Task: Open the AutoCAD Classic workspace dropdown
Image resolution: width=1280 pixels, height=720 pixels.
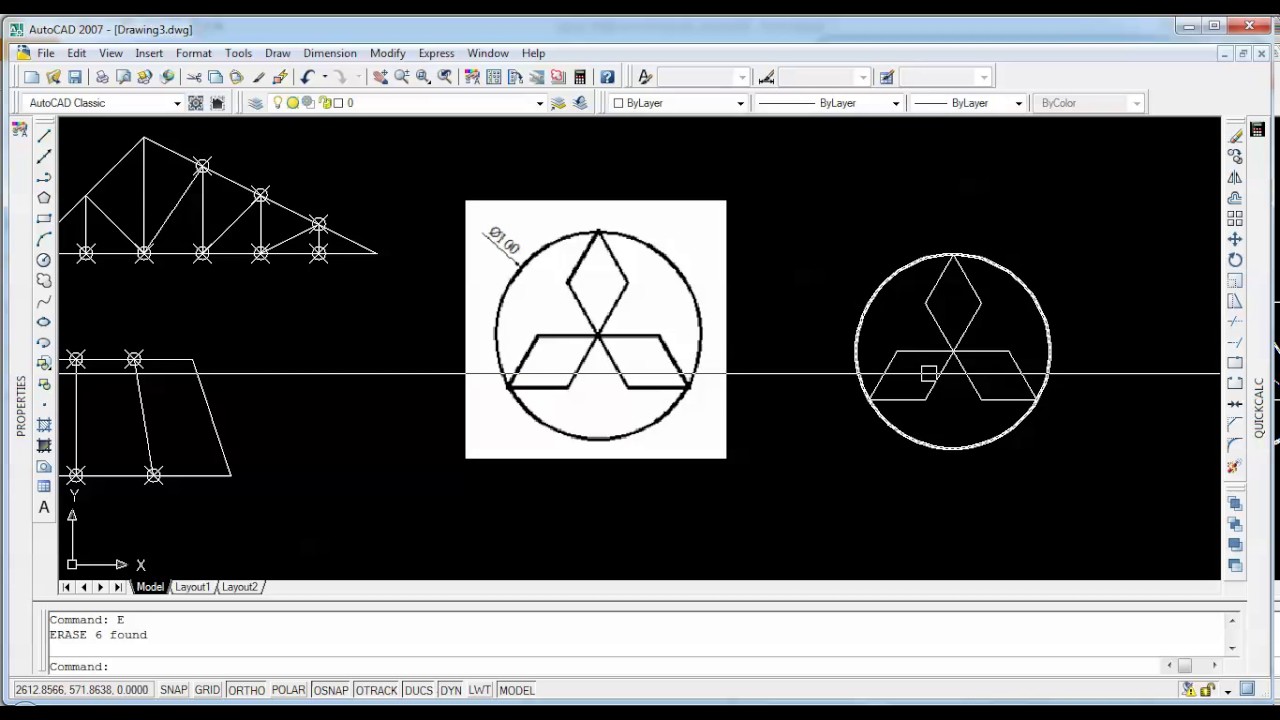Action: click(177, 103)
